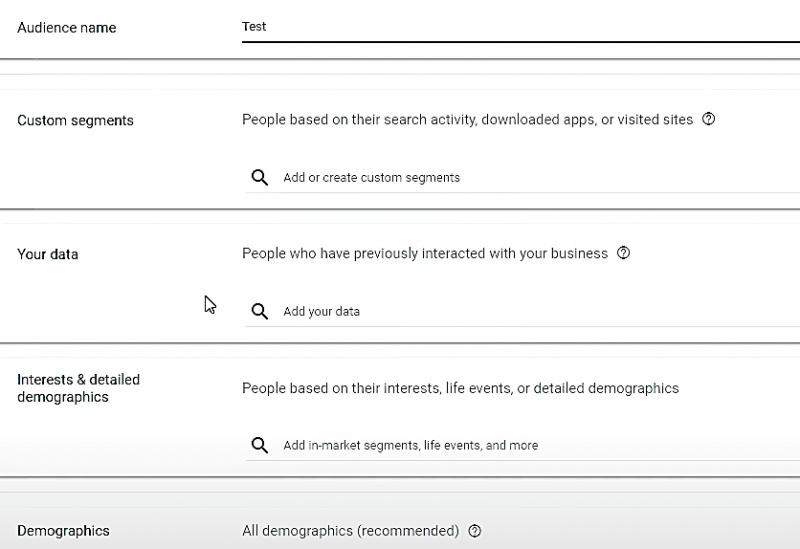Click magnifier icon beside Add your data

pos(260,311)
